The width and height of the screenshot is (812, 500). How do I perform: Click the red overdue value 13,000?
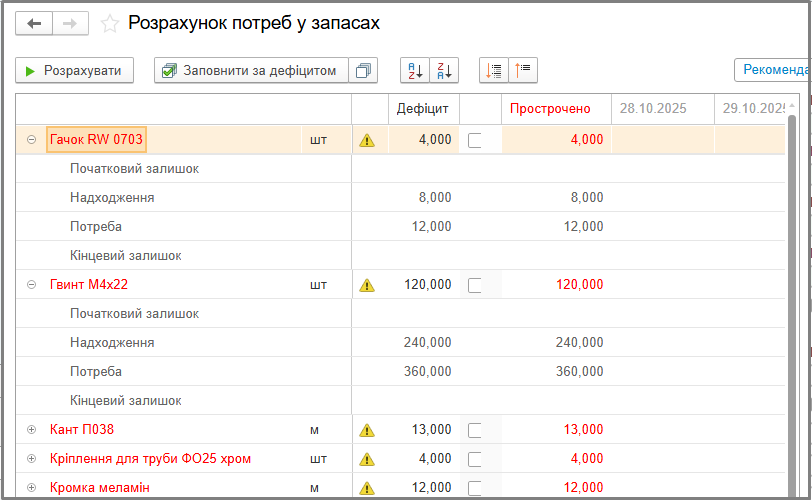(x=583, y=430)
